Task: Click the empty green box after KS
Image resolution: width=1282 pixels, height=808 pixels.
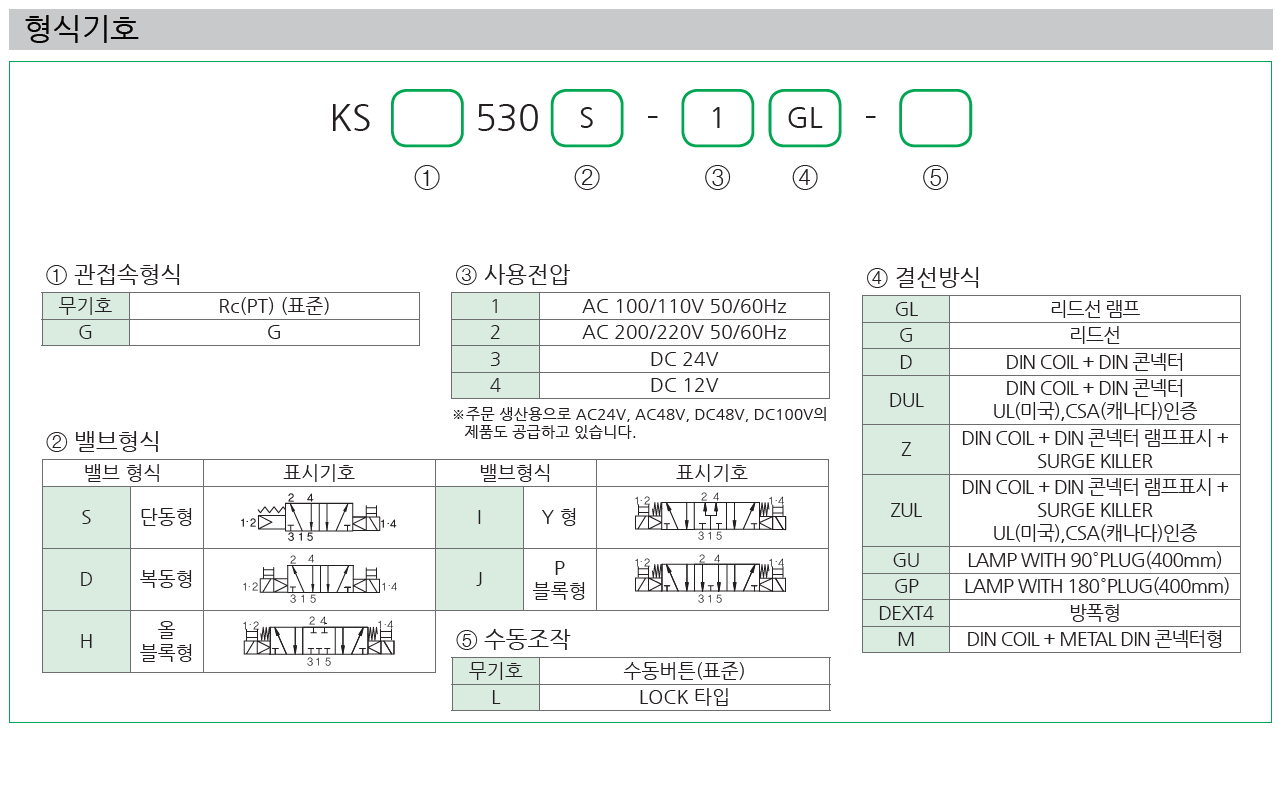Action: coord(427,118)
